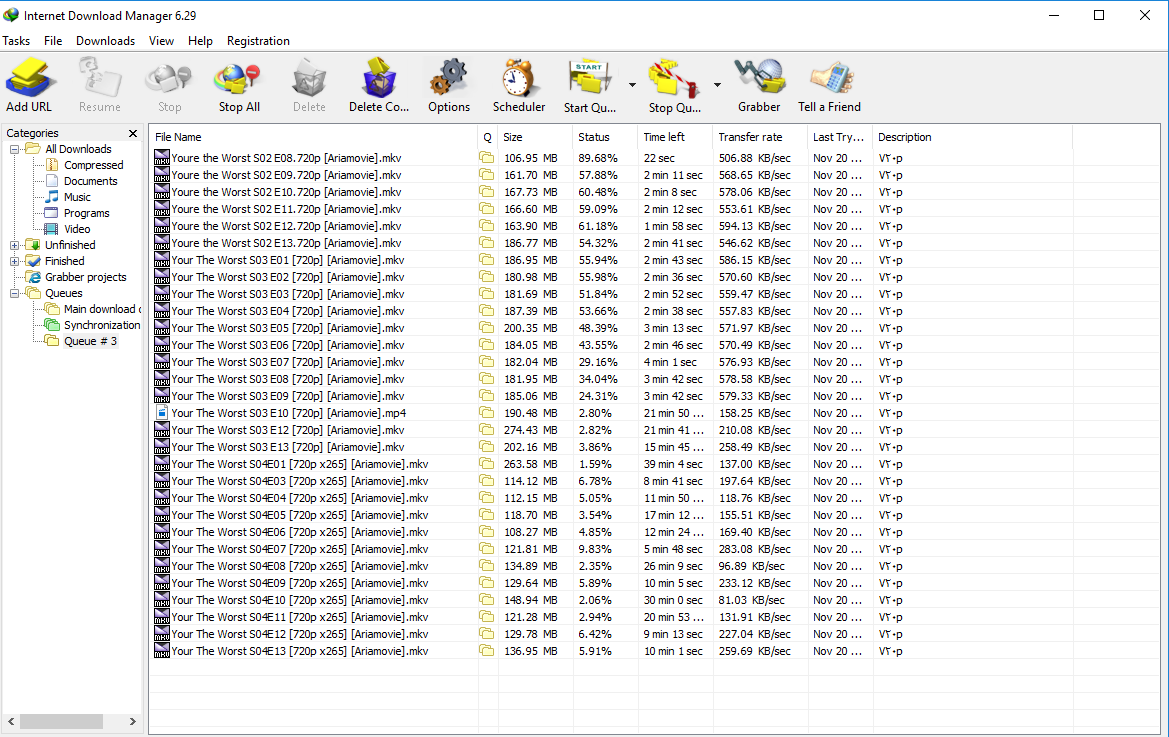
Task: Click the 81.03 KB/sec transfer rate
Action: 752,600
